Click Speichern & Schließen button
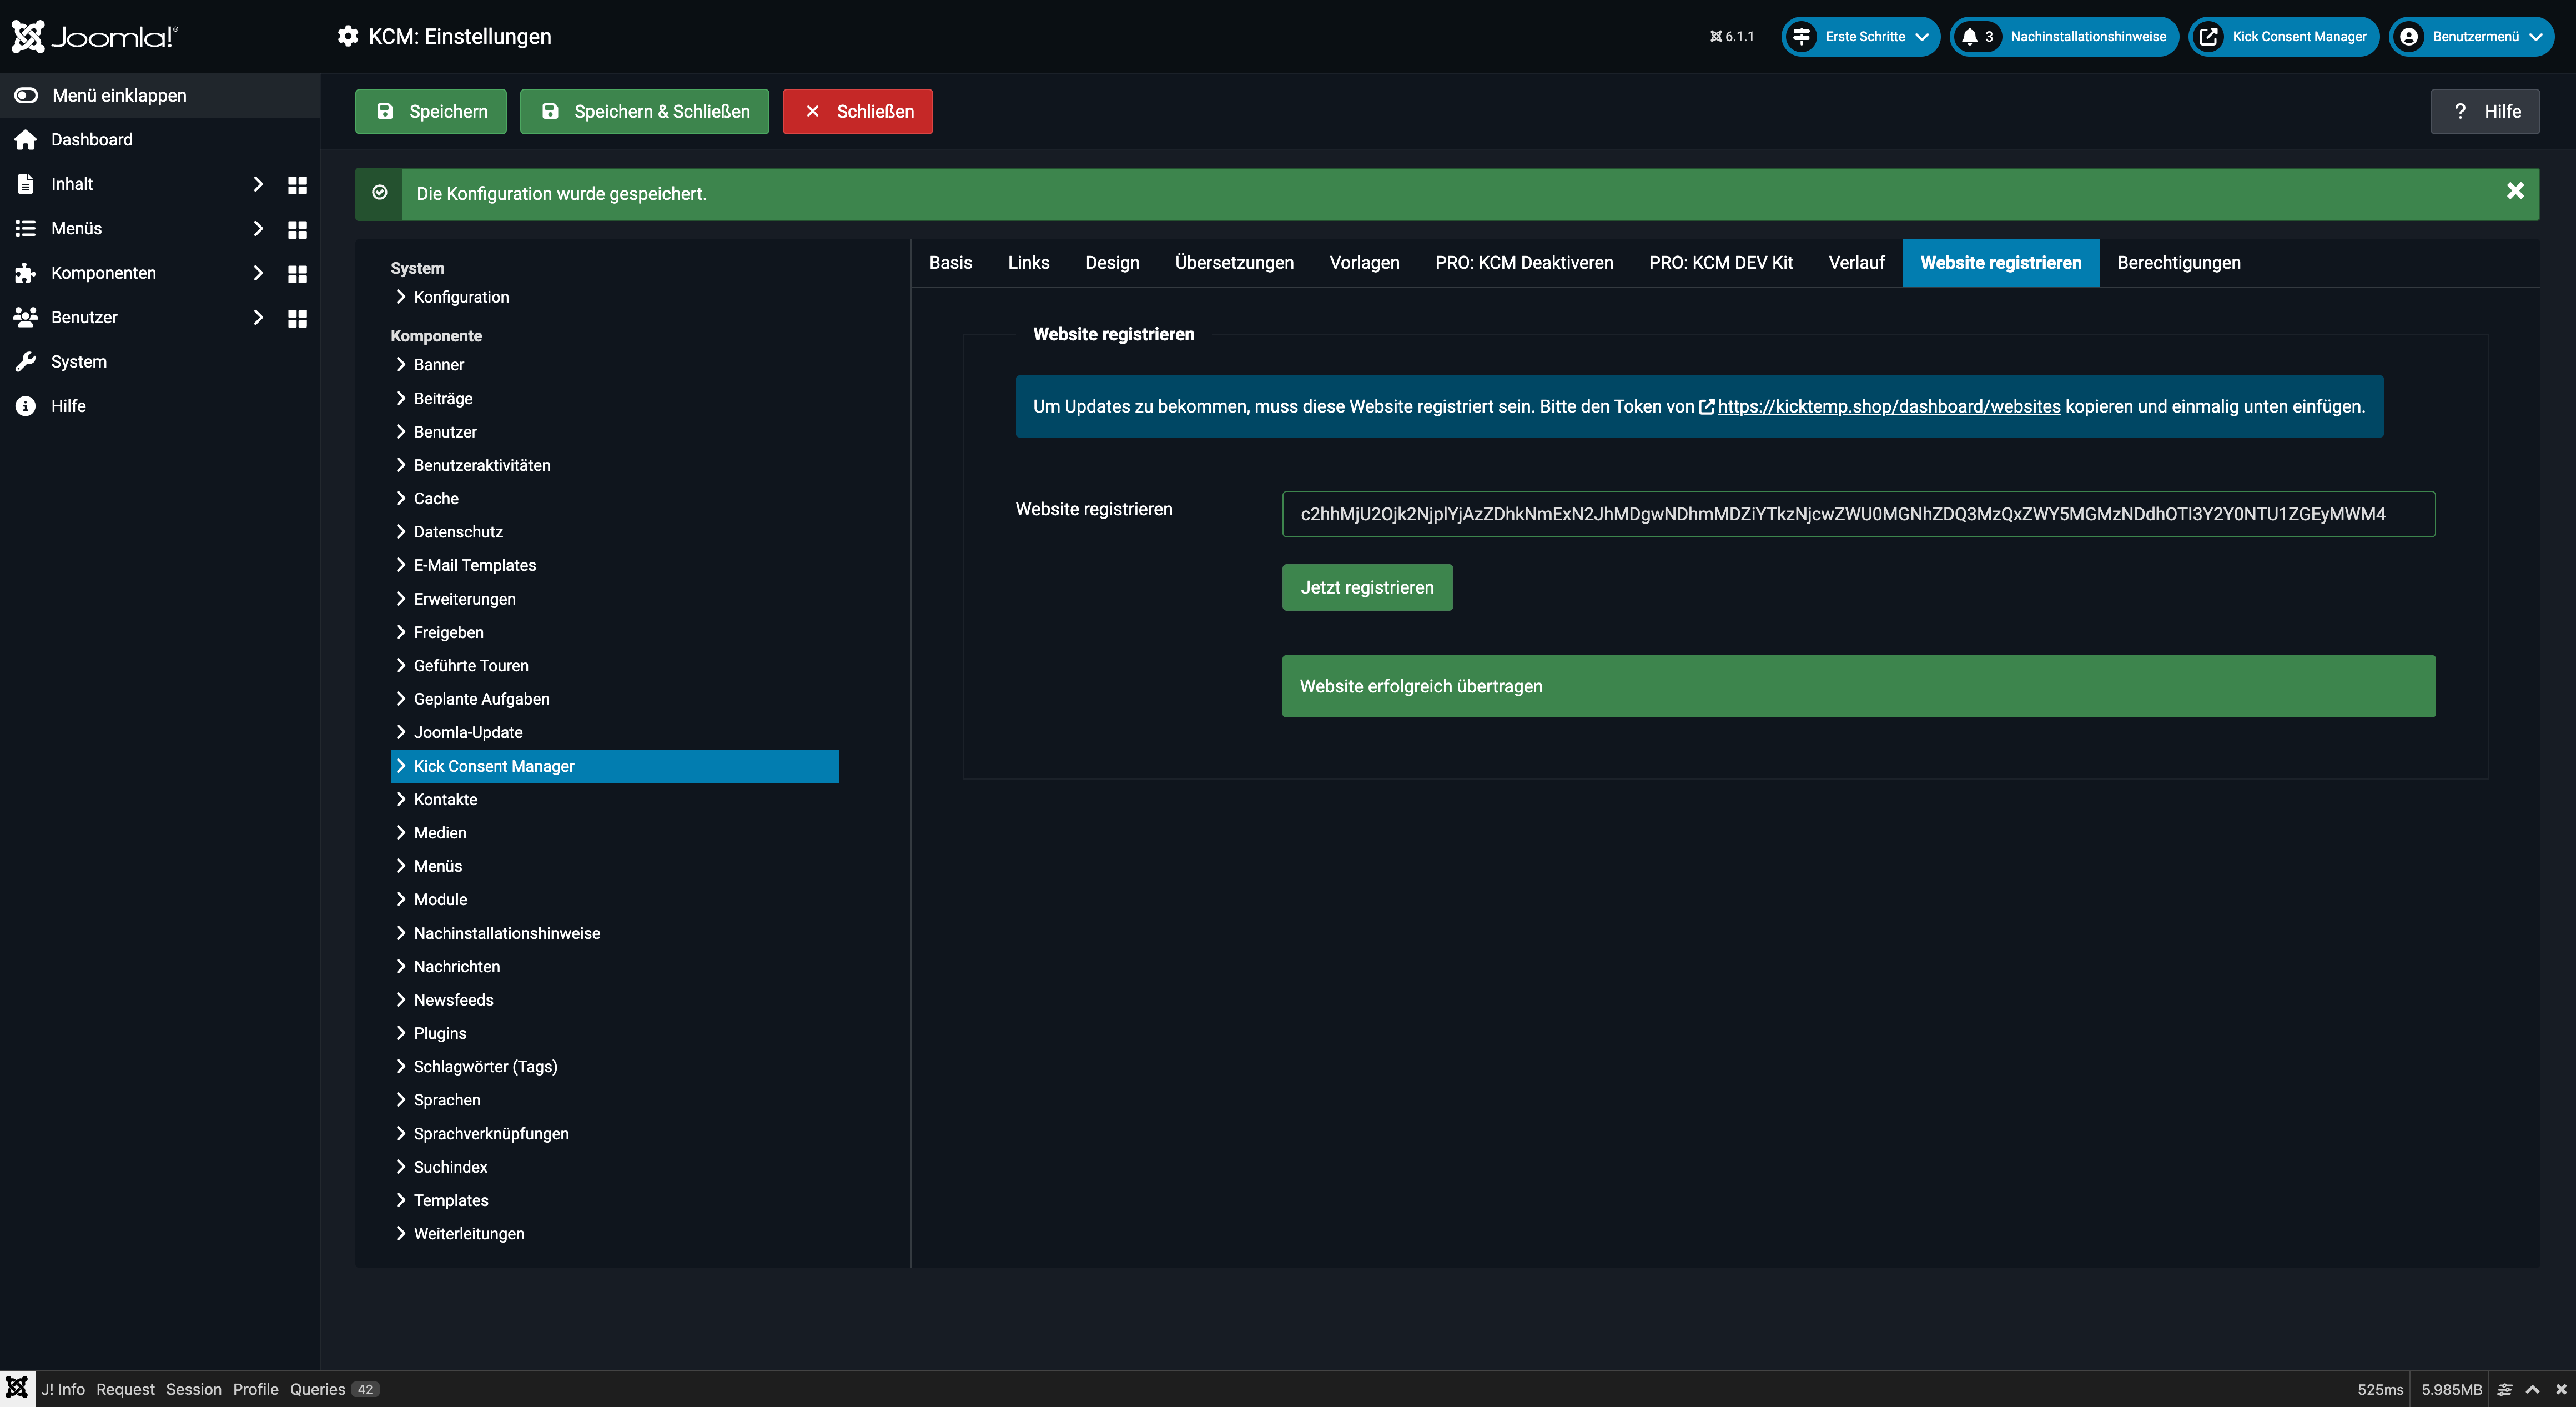 click(x=644, y=111)
